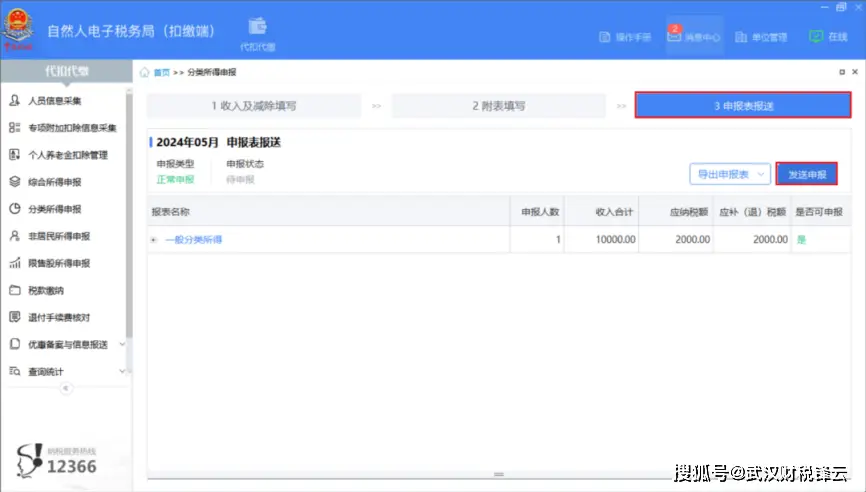Open 限售股所得申报 chart icon item
Viewport: 866px width, 492px height.
coord(59,263)
